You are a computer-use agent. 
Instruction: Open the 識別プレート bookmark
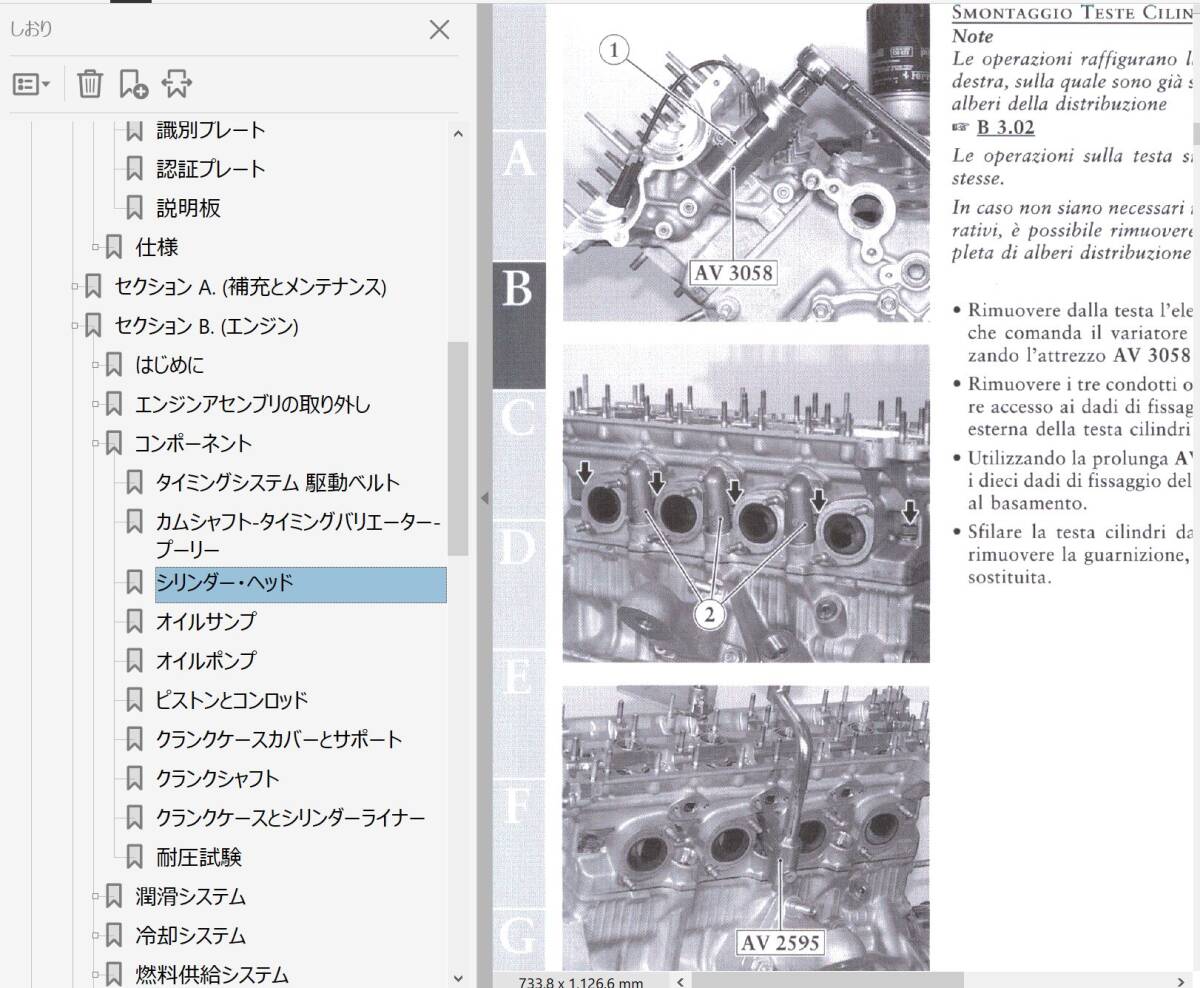pyautogui.click(x=211, y=130)
